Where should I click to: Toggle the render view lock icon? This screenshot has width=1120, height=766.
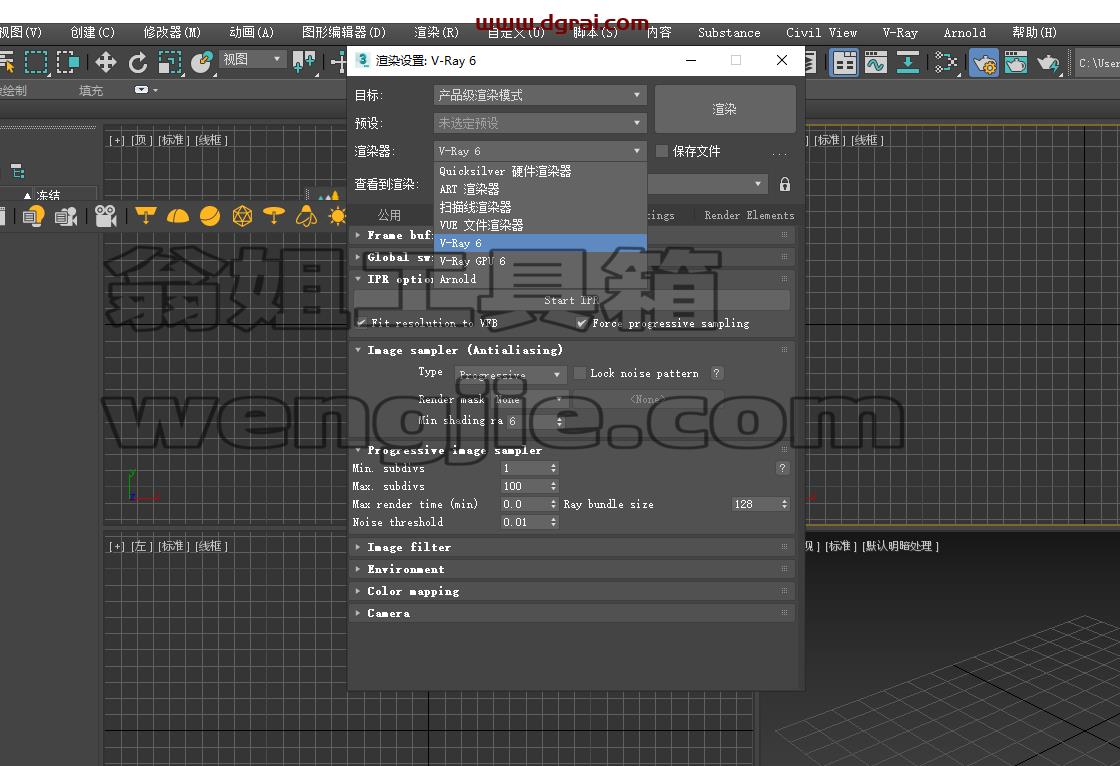(x=785, y=184)
